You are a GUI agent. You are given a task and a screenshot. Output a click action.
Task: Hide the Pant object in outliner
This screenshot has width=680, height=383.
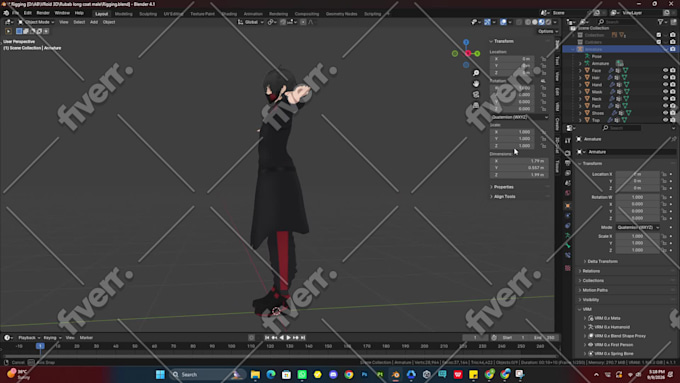click(665, 106)
